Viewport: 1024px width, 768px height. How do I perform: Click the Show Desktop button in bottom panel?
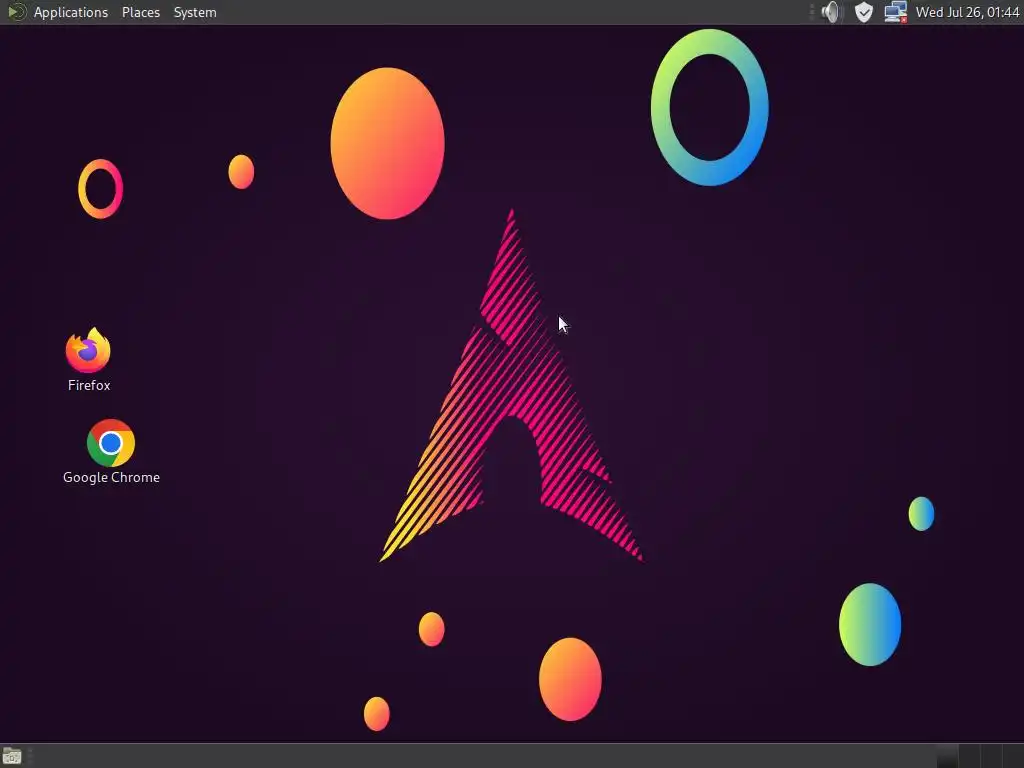click(x=12, y=756)
